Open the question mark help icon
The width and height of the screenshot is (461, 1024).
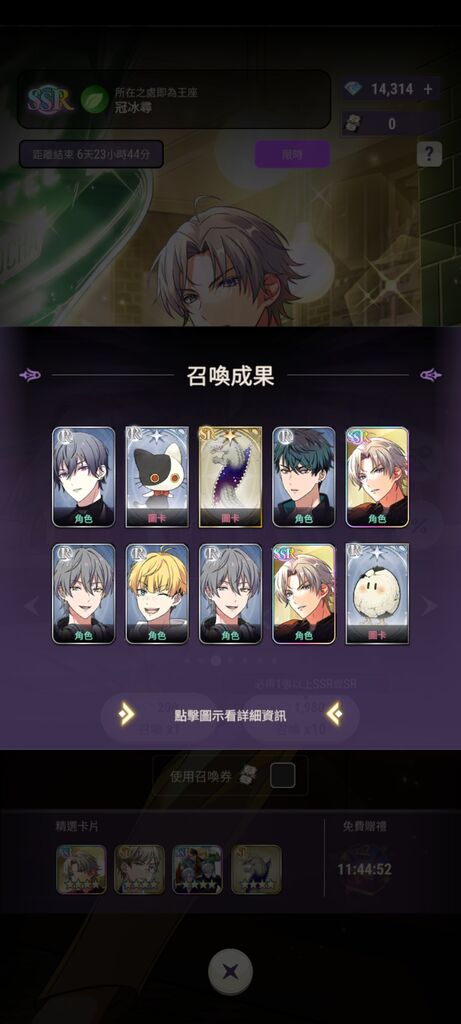[x=429, y=154]
